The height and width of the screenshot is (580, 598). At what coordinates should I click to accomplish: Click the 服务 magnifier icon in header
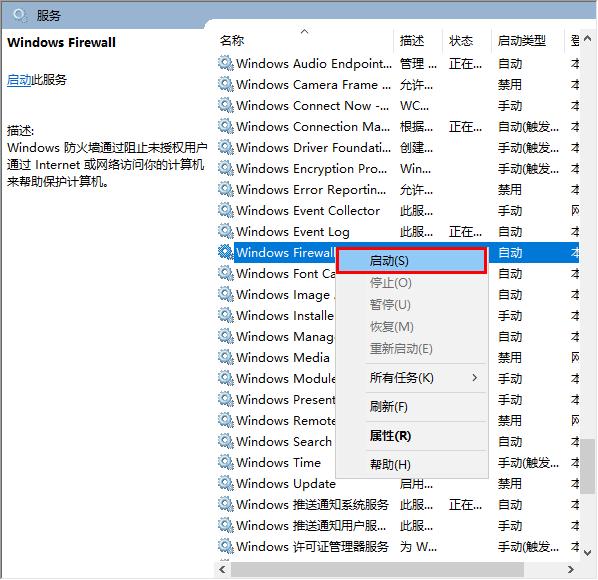[19, 15]
